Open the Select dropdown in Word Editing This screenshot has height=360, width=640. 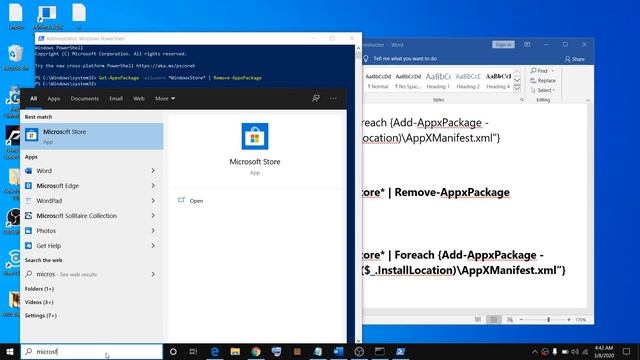click(x=543, y=90)
